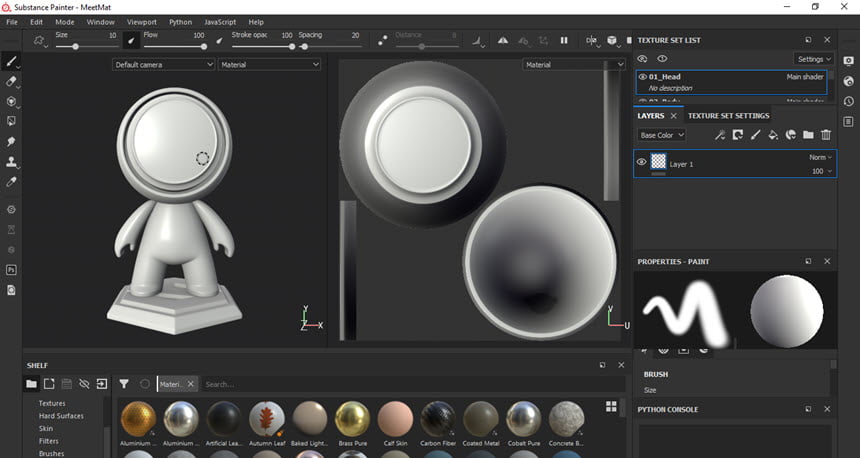Click the mirror triangle icon in toolbar
Viewport: 860px width, 458px height.
(503, 41)
